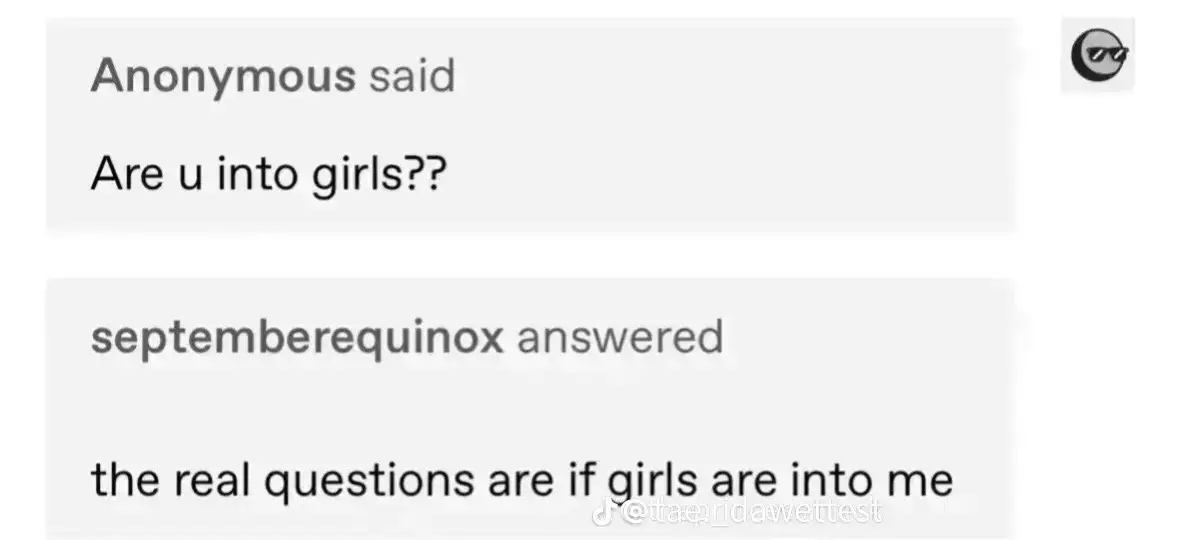This screenshot has width=1180, height=540.
Task: Click the 'u' in the anonymous question
Action: pos(190,179)
